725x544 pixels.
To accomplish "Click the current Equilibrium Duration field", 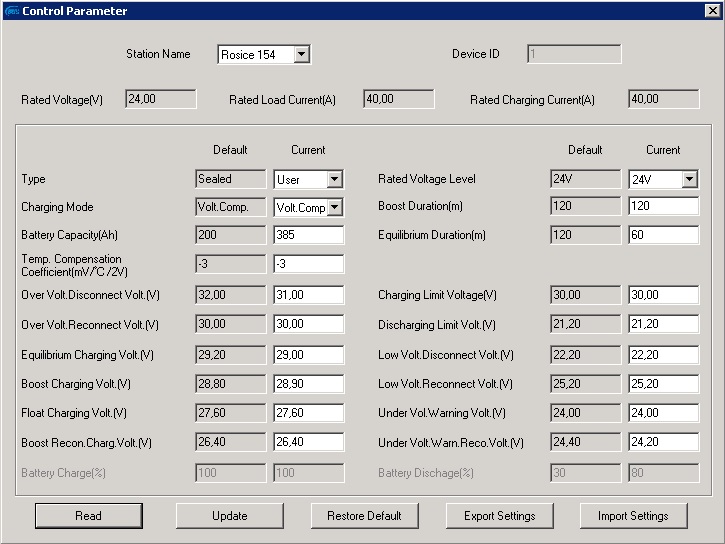I will (x=663, y=236).
